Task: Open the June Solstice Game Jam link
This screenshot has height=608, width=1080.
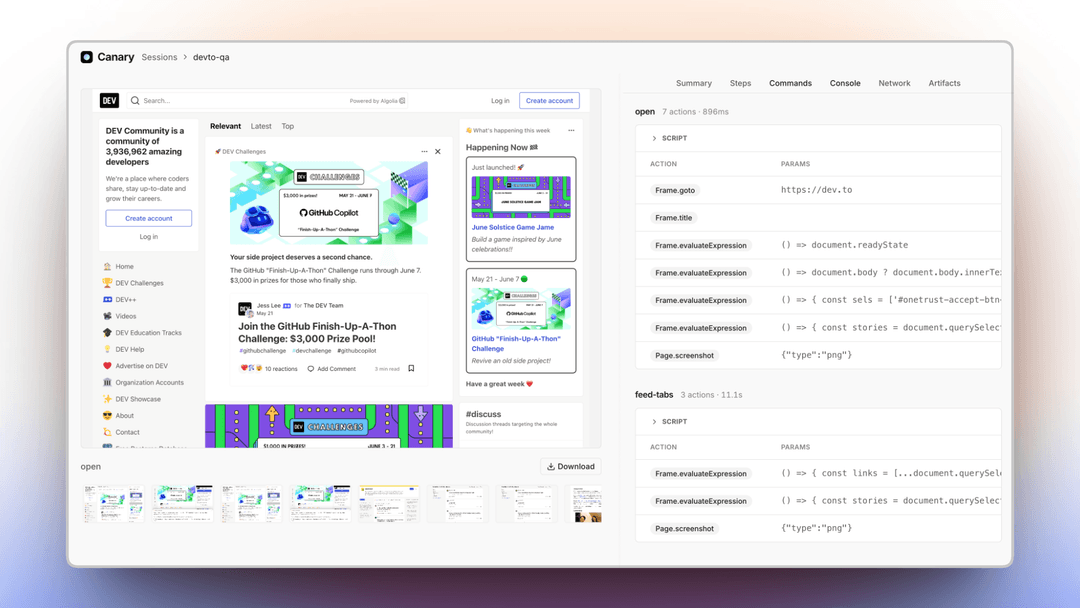Action: pos(512,227)
